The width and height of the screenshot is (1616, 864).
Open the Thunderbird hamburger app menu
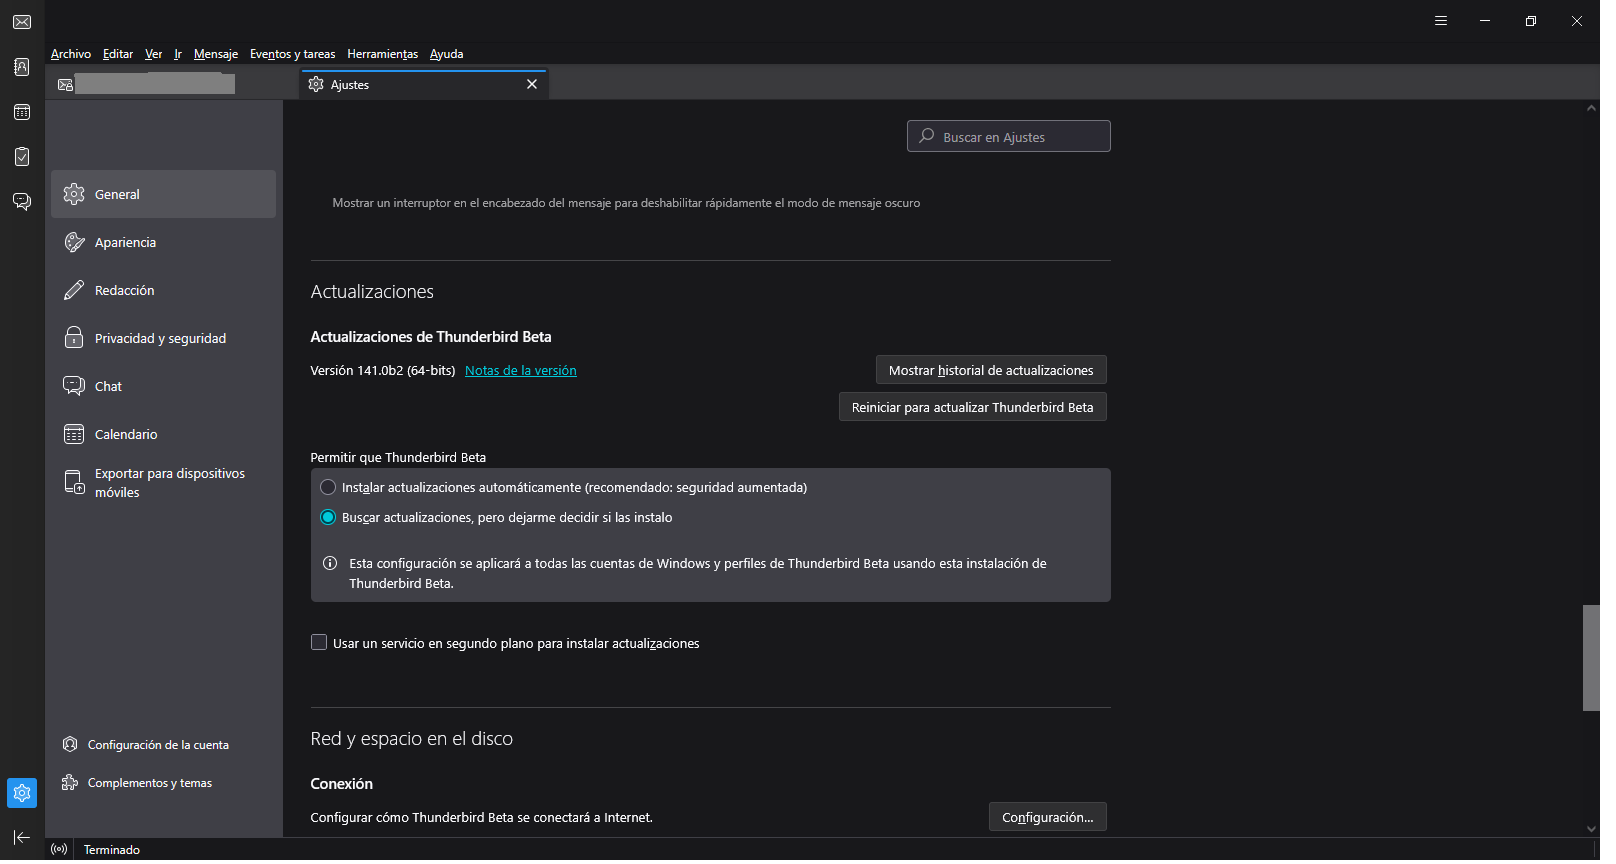[1441, 21]
